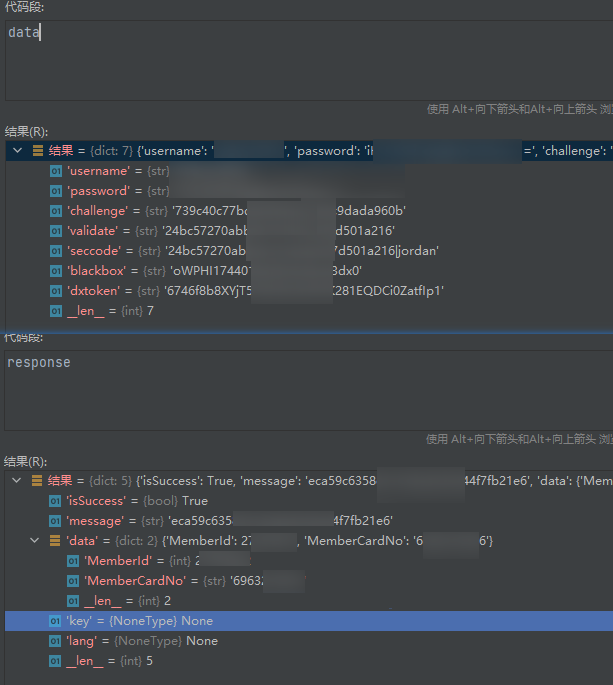Collapse the top dict: 7 result node
Screen dimensions: 613x685
coord(17,151)
